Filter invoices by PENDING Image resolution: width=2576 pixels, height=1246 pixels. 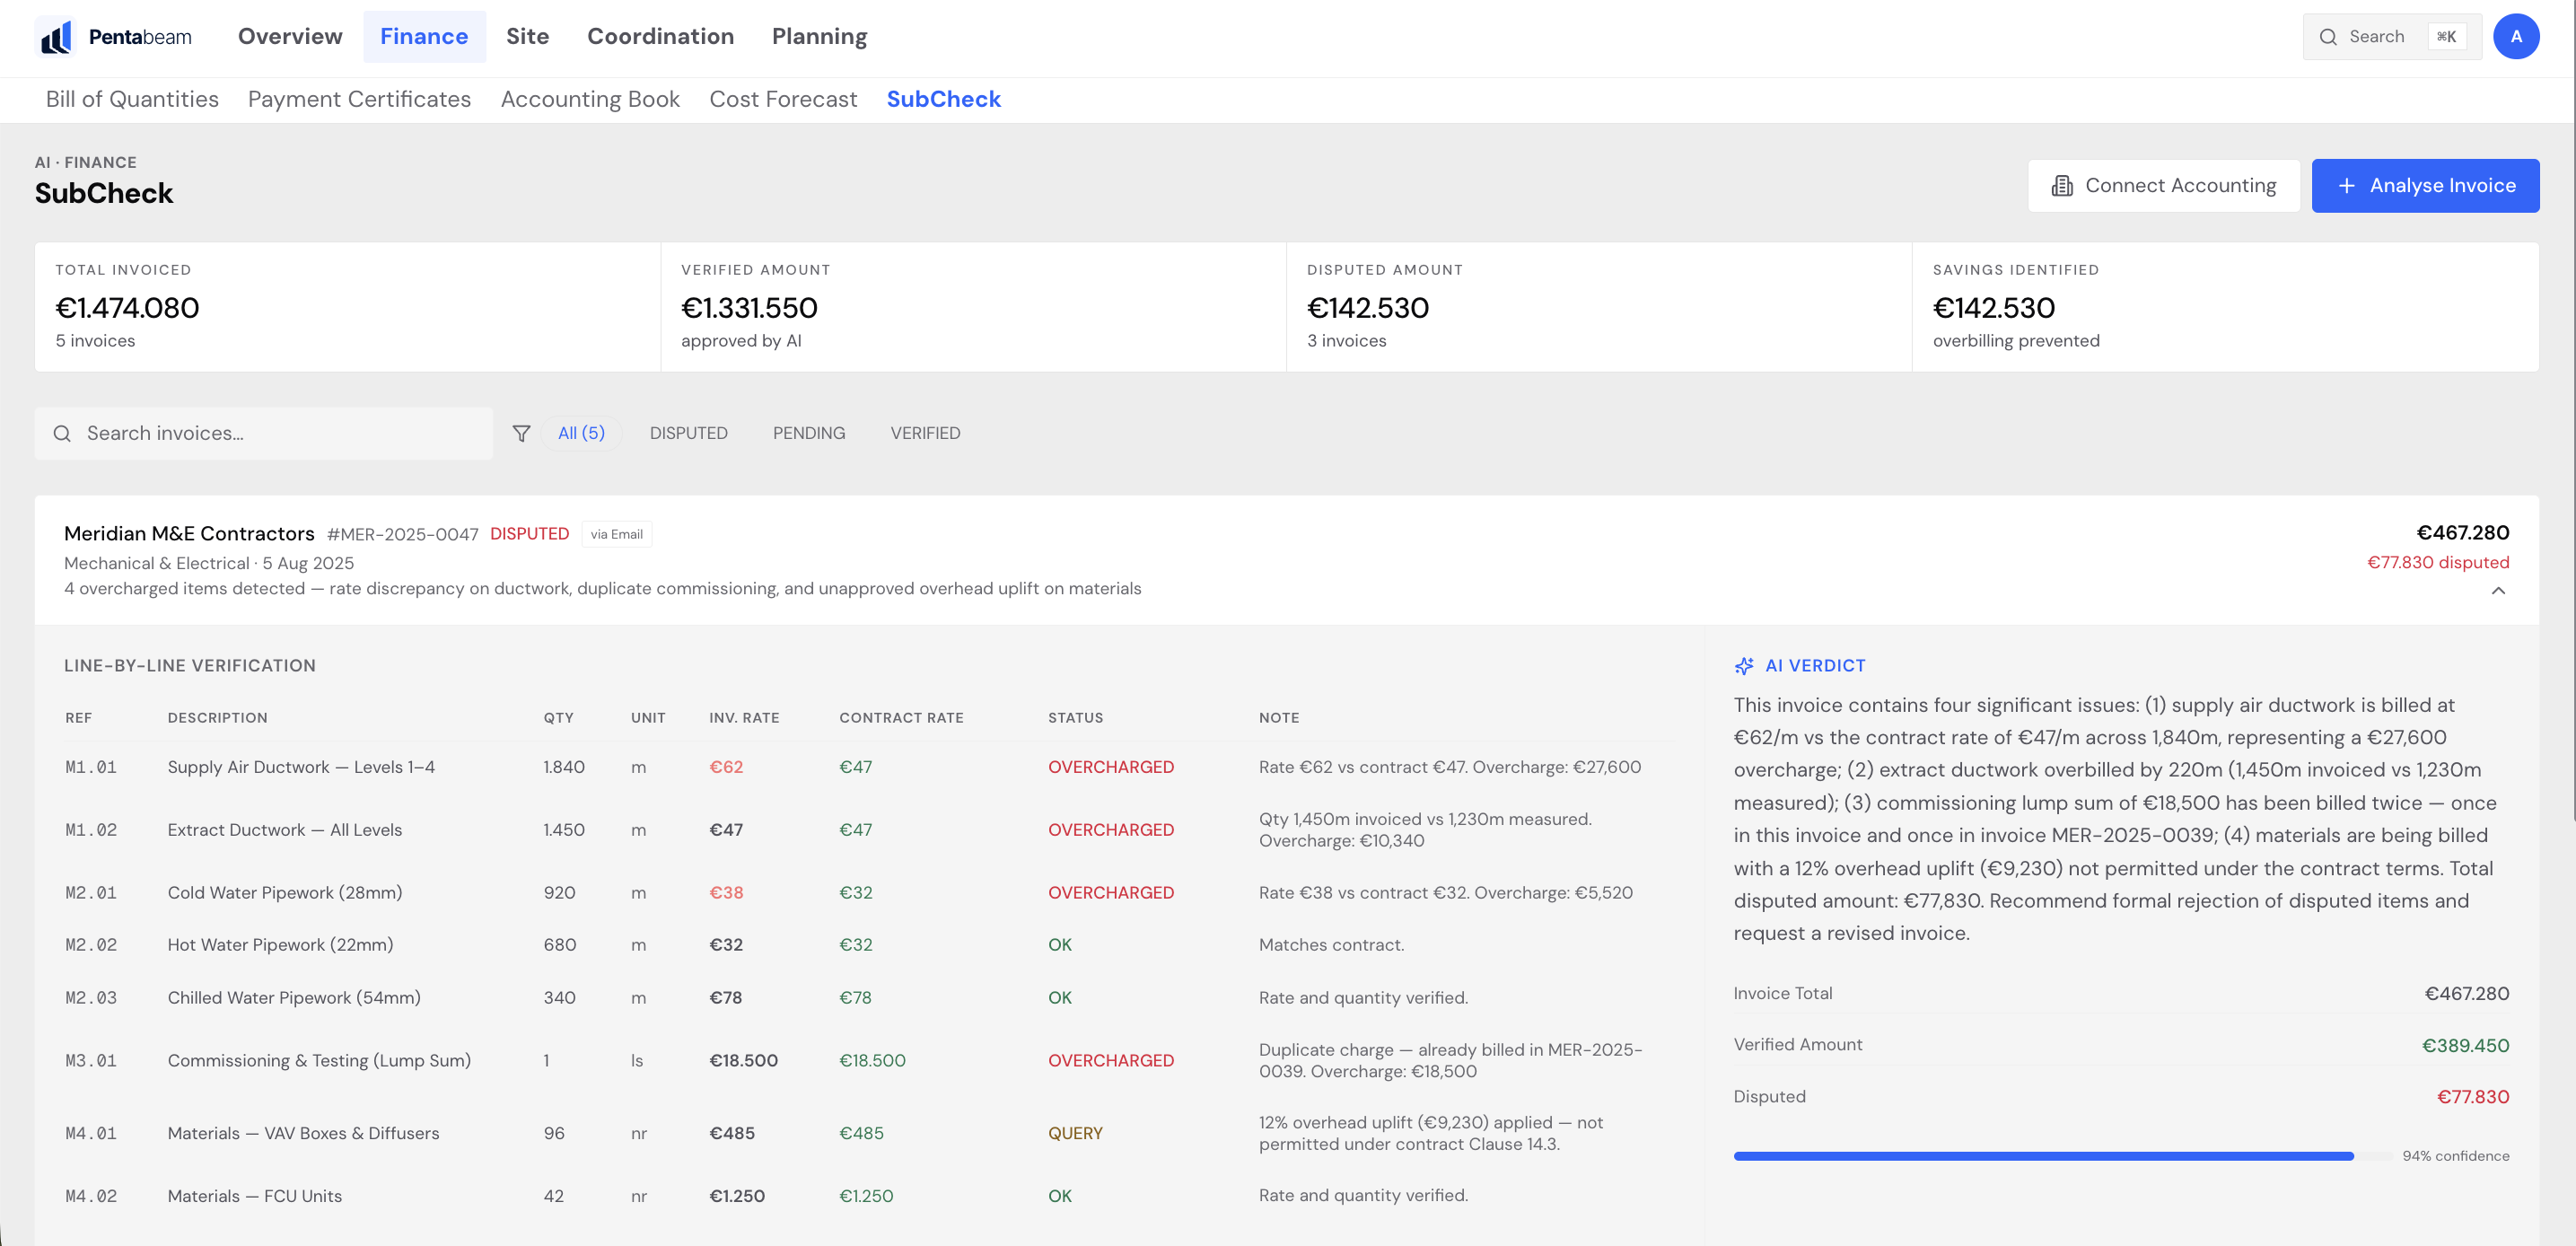(808, 433)
